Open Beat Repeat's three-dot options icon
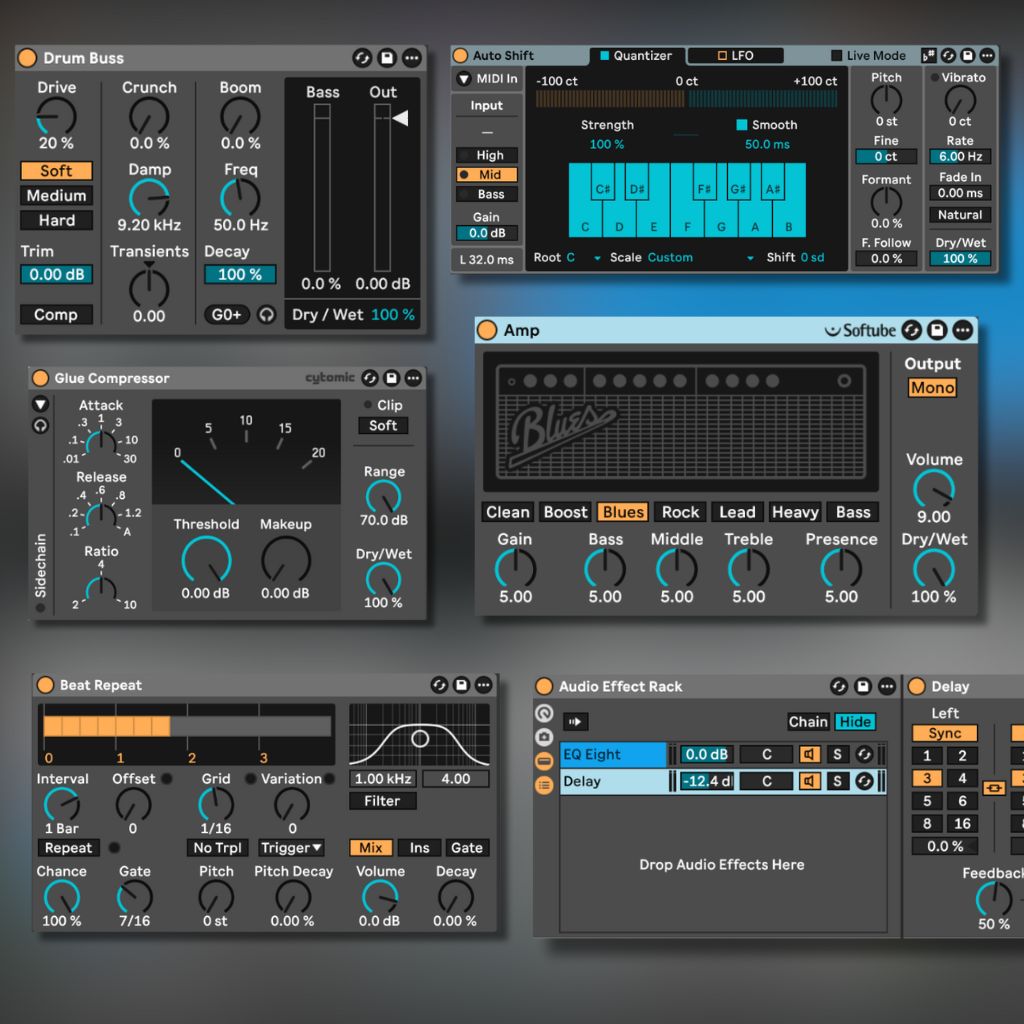The height and width of the screenshot is (1024, 1024). pos(484,685)
